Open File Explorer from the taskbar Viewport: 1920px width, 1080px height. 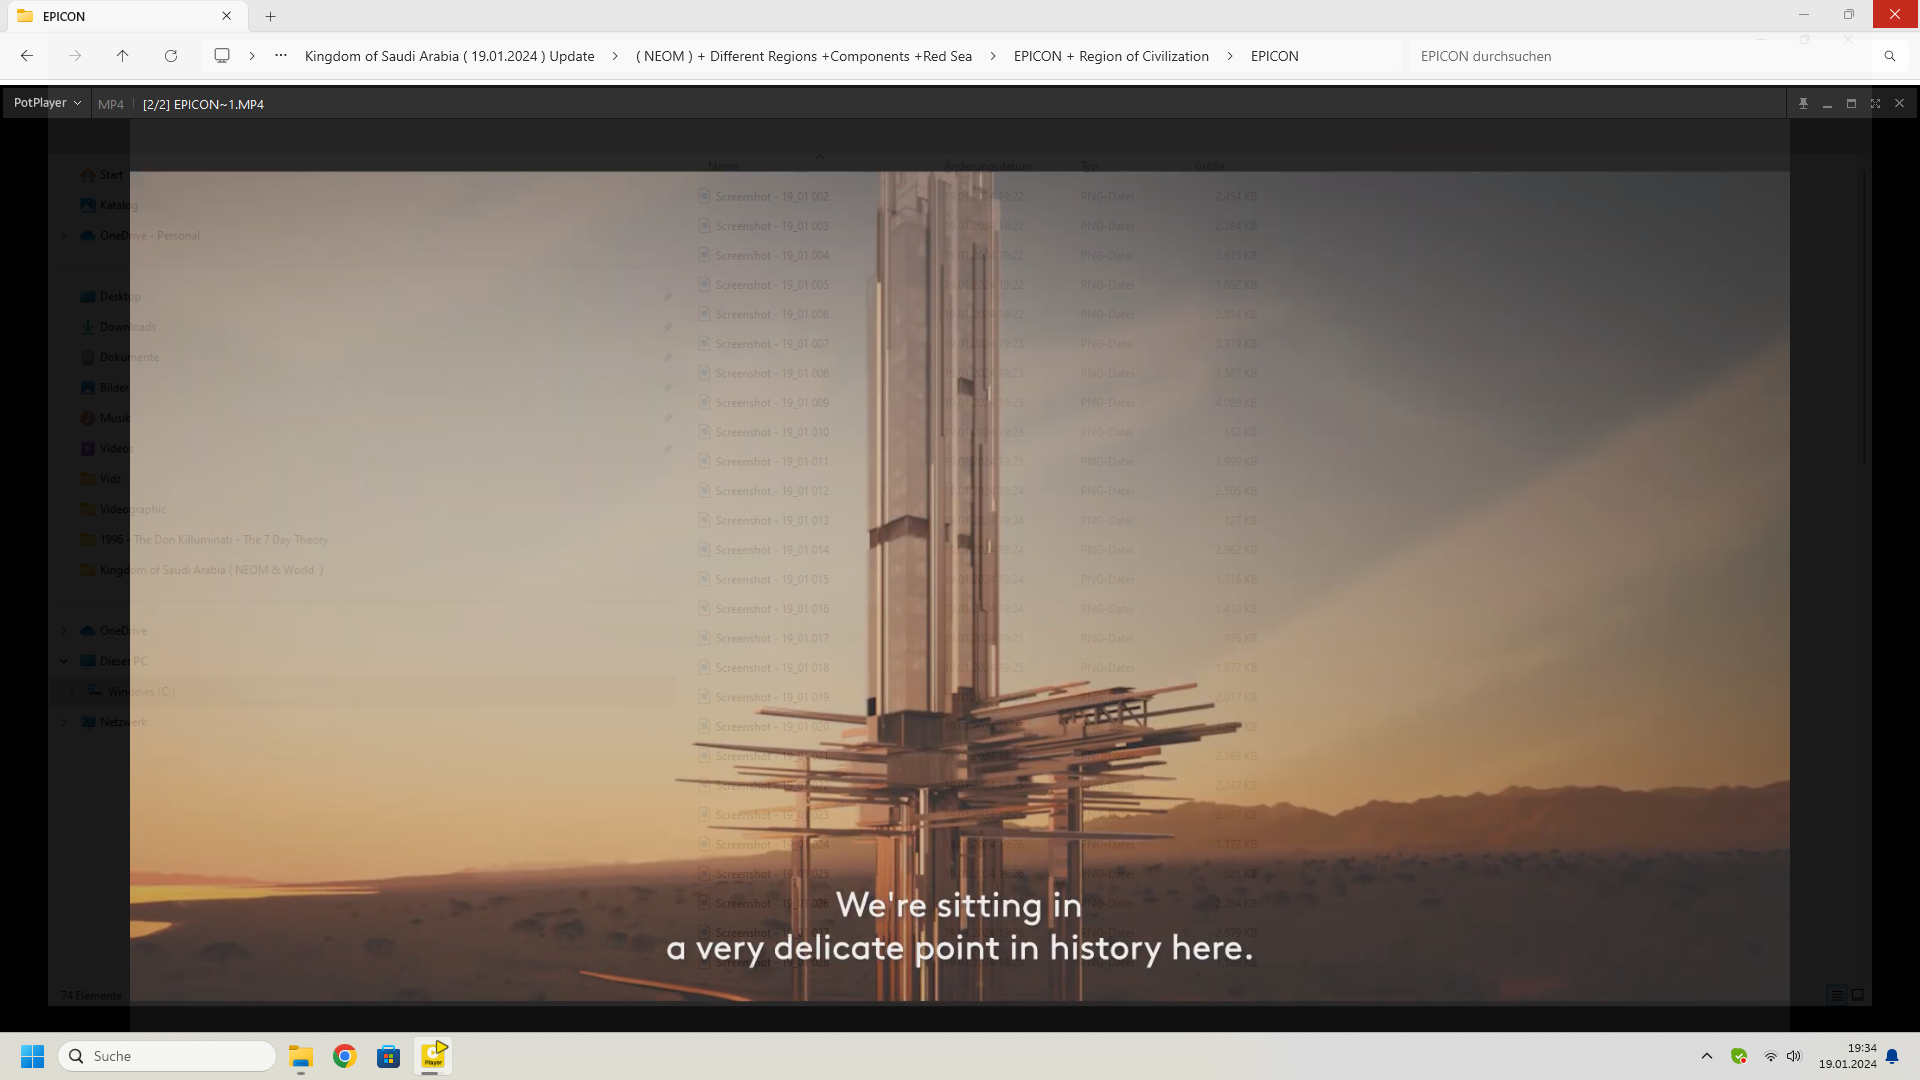301,1056
